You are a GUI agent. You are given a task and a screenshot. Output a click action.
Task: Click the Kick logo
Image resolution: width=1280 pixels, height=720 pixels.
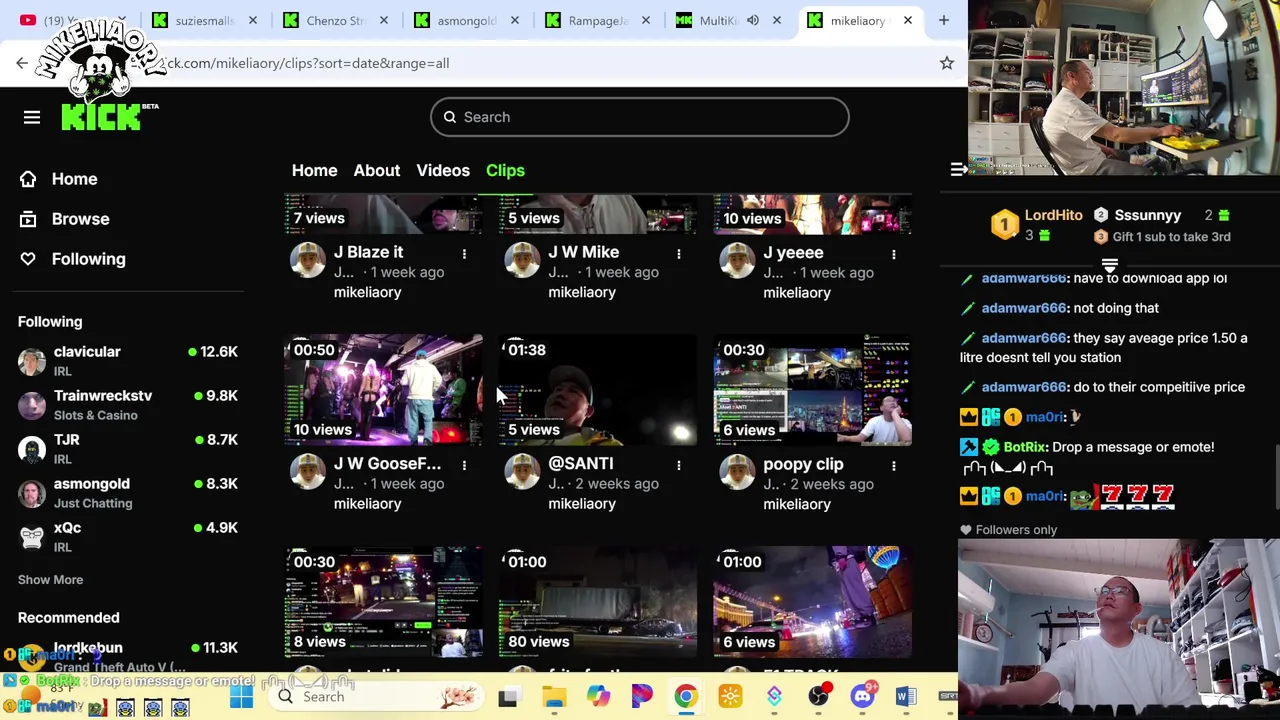(103, 117)
